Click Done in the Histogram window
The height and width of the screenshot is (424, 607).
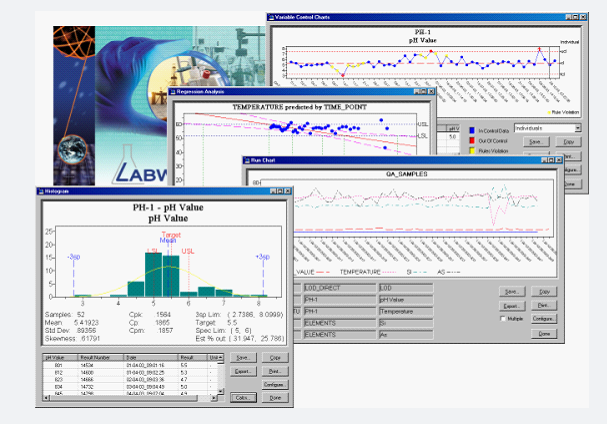click(x=275, y=398)
